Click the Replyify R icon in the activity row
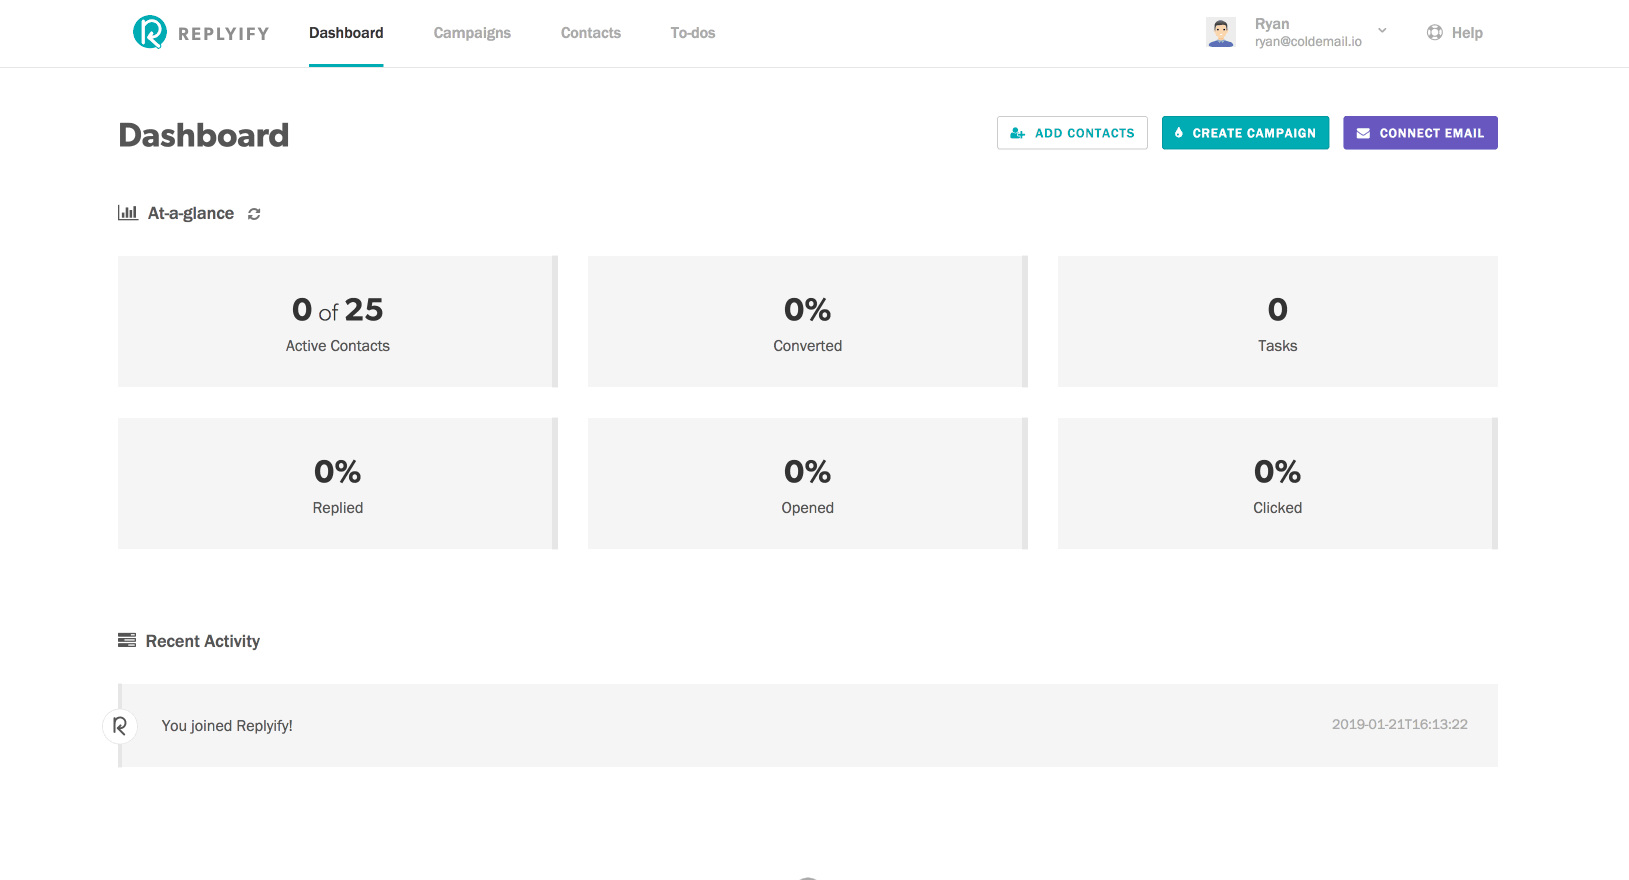 coord(120,725)
